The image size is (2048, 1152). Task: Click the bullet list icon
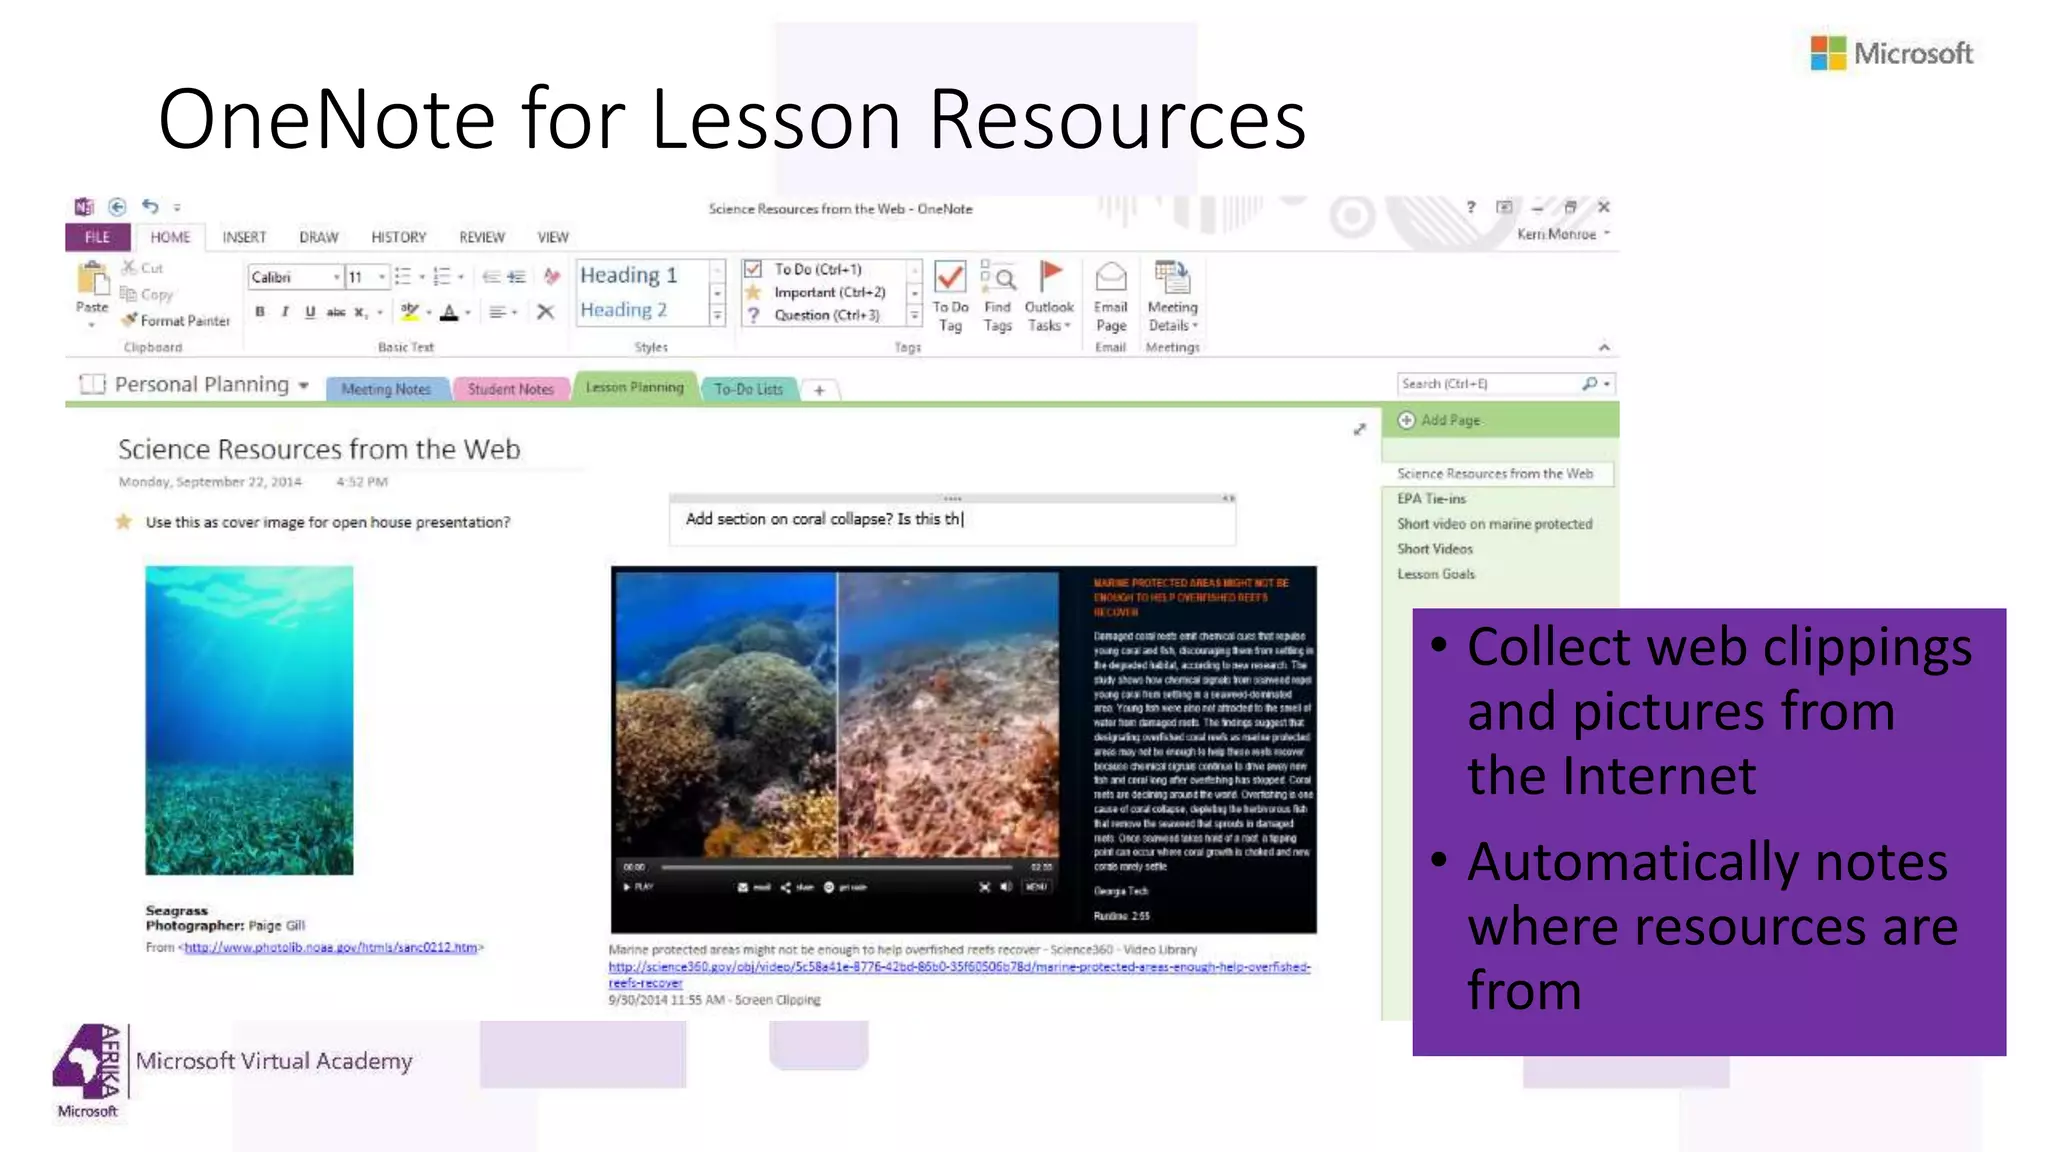[x=402, y=276]
